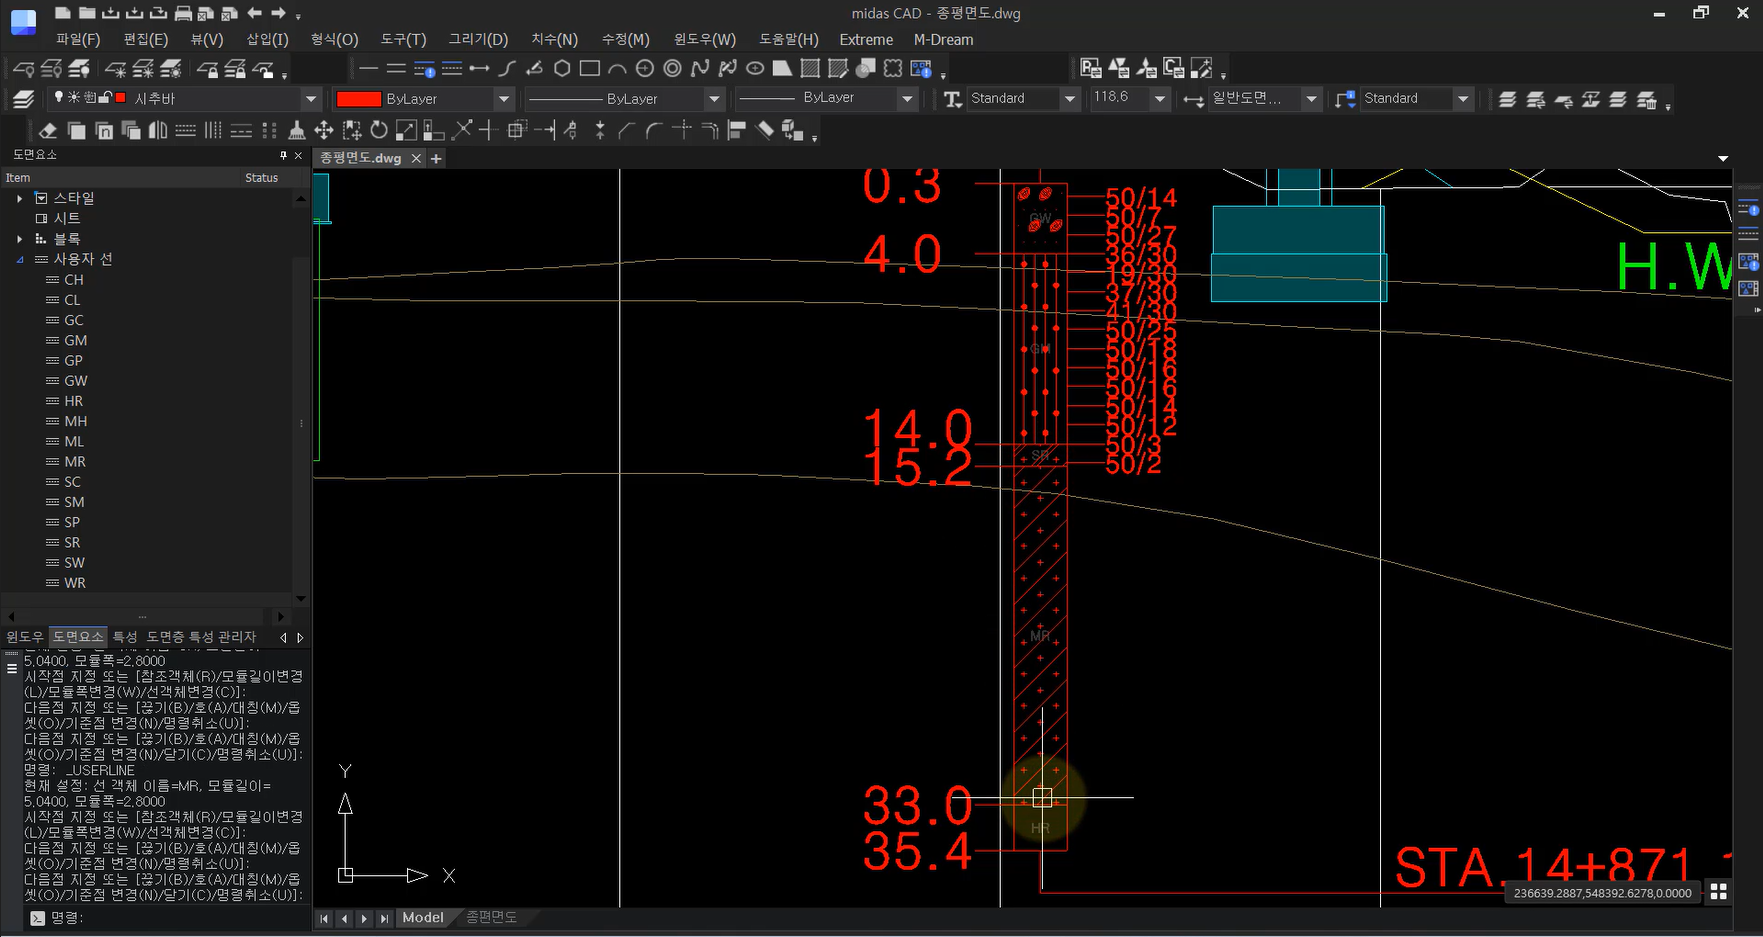Expand the 블록 tree node
The image size is (1763, 937).
click(19, 239)
